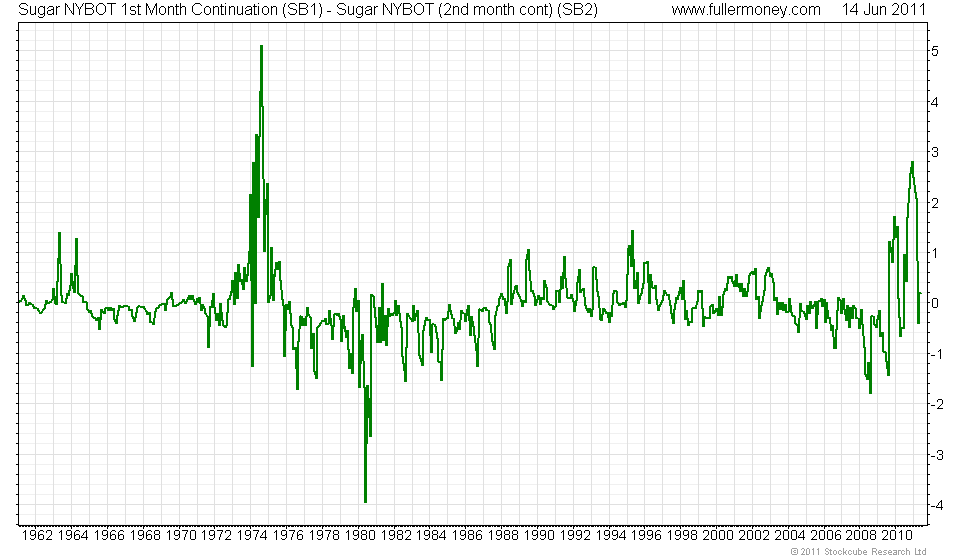The image size is (980, 560).
Task: Click the y-axis label 5
Action: [x=935, y=51]
